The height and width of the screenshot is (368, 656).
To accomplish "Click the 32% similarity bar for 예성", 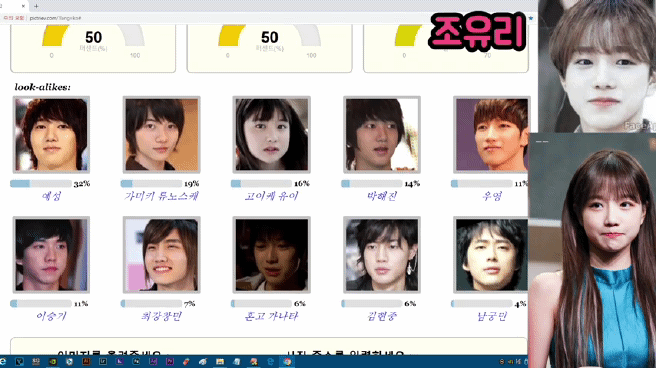I will (41, 184).
